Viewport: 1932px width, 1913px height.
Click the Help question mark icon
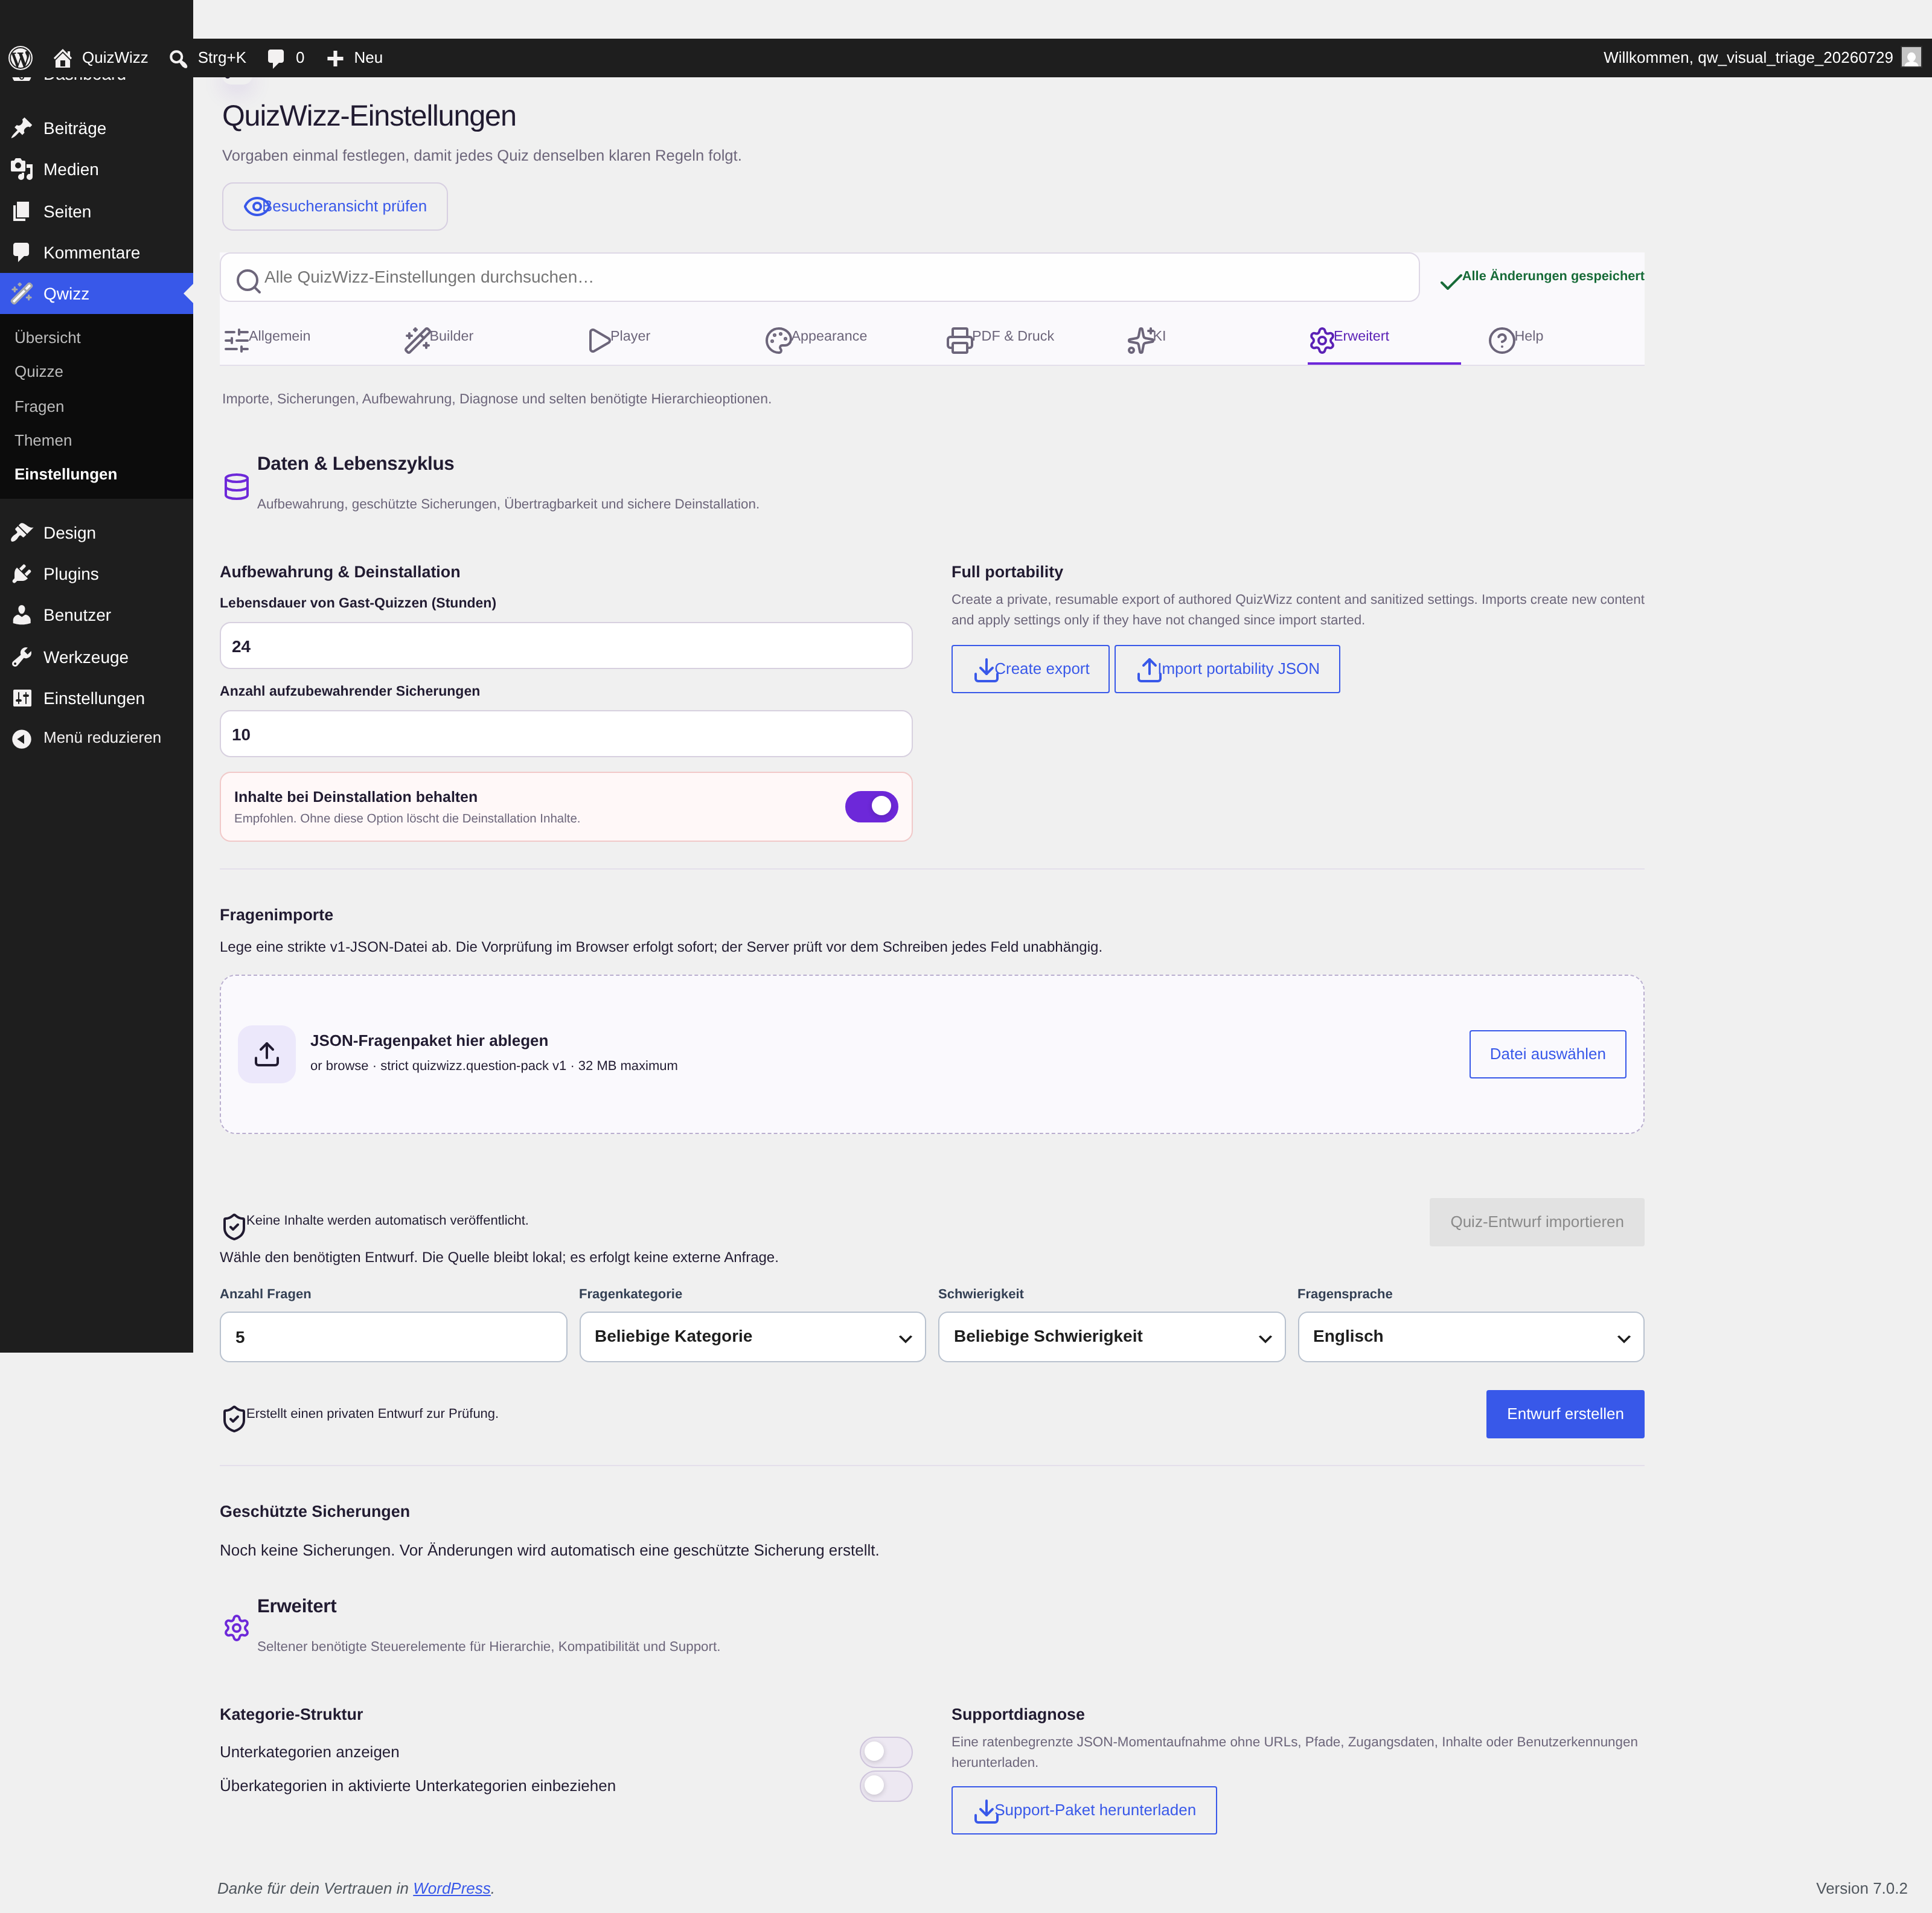point(1501,340)
